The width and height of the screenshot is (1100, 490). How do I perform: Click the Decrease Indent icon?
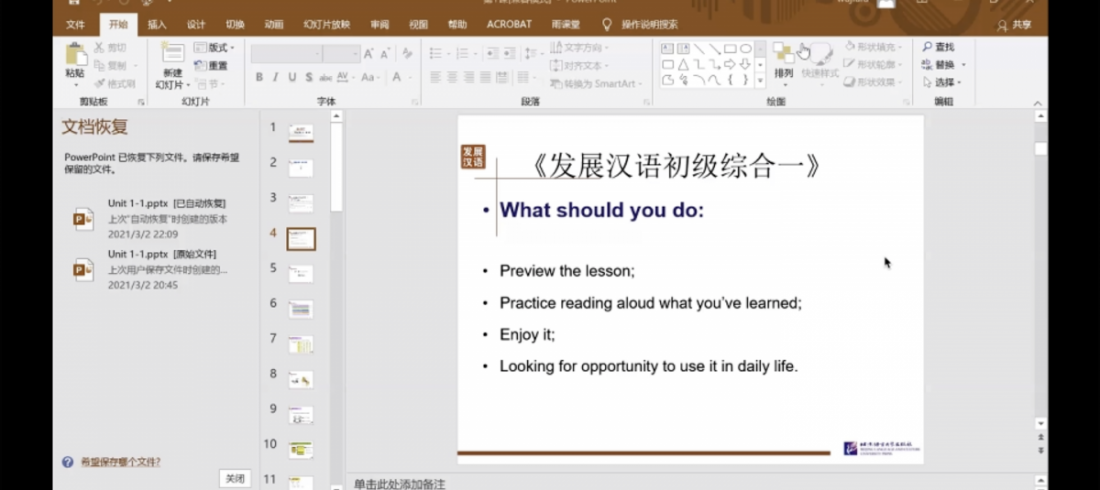click(x=491, y=53)
